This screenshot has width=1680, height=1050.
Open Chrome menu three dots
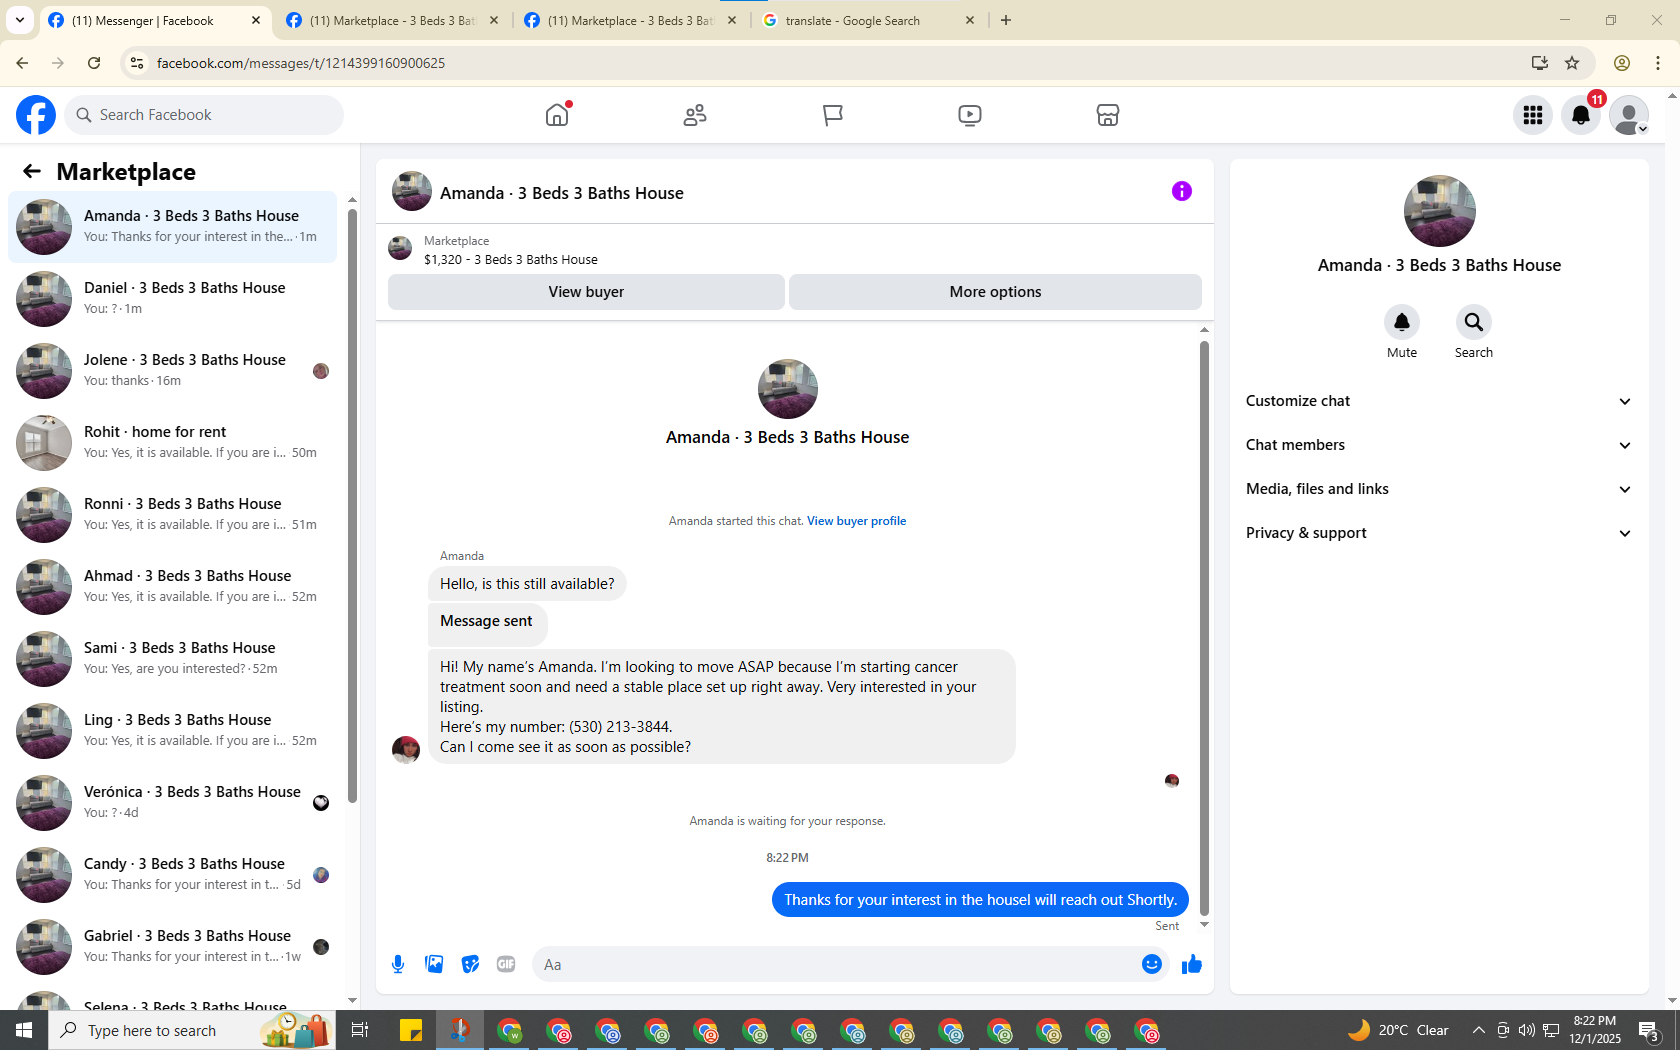[1658, 63]
